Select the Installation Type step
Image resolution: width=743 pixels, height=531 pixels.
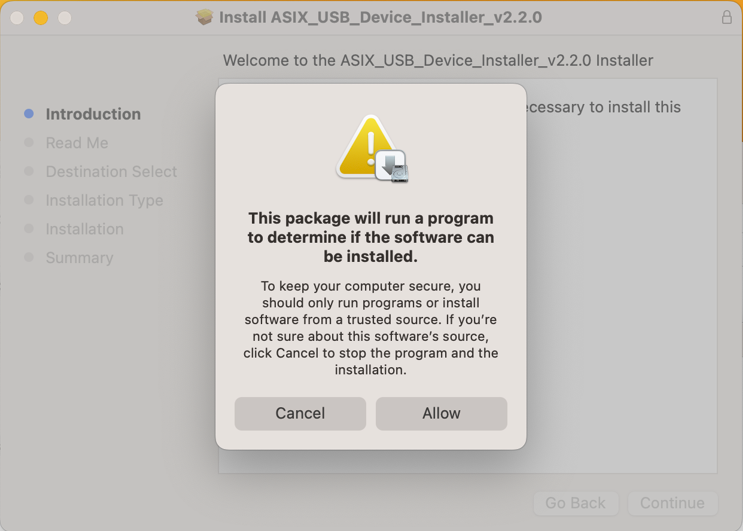[x=104, y=200]
